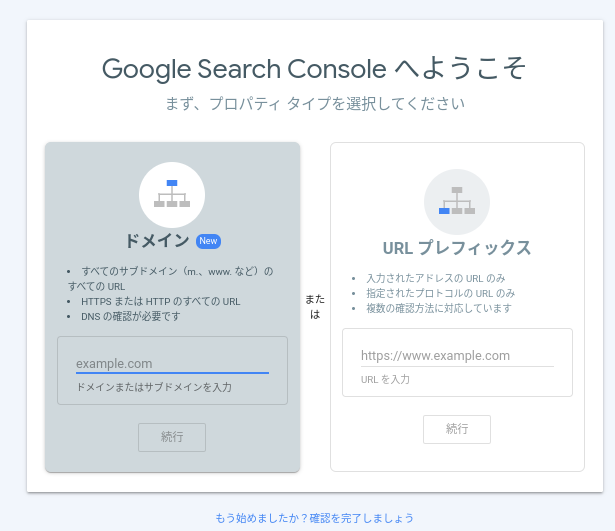Focus the example.com domain input field
This screenshot has width=615, height=531.
[172, 364]
